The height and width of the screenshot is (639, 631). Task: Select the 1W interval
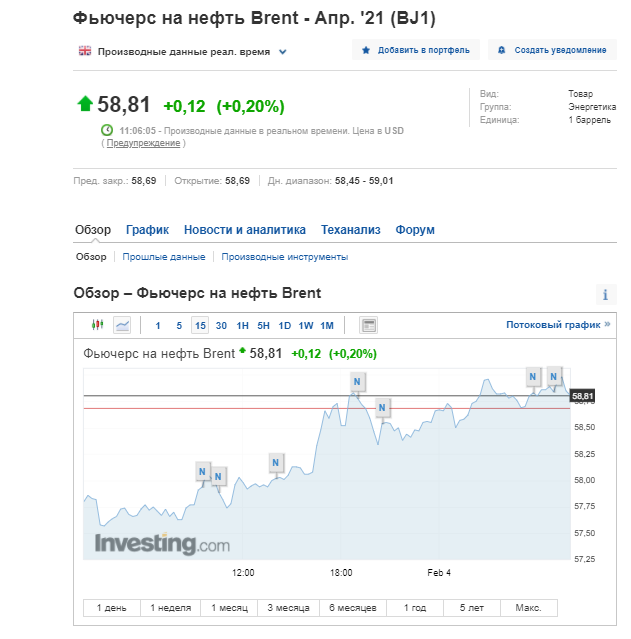[306, 326]
